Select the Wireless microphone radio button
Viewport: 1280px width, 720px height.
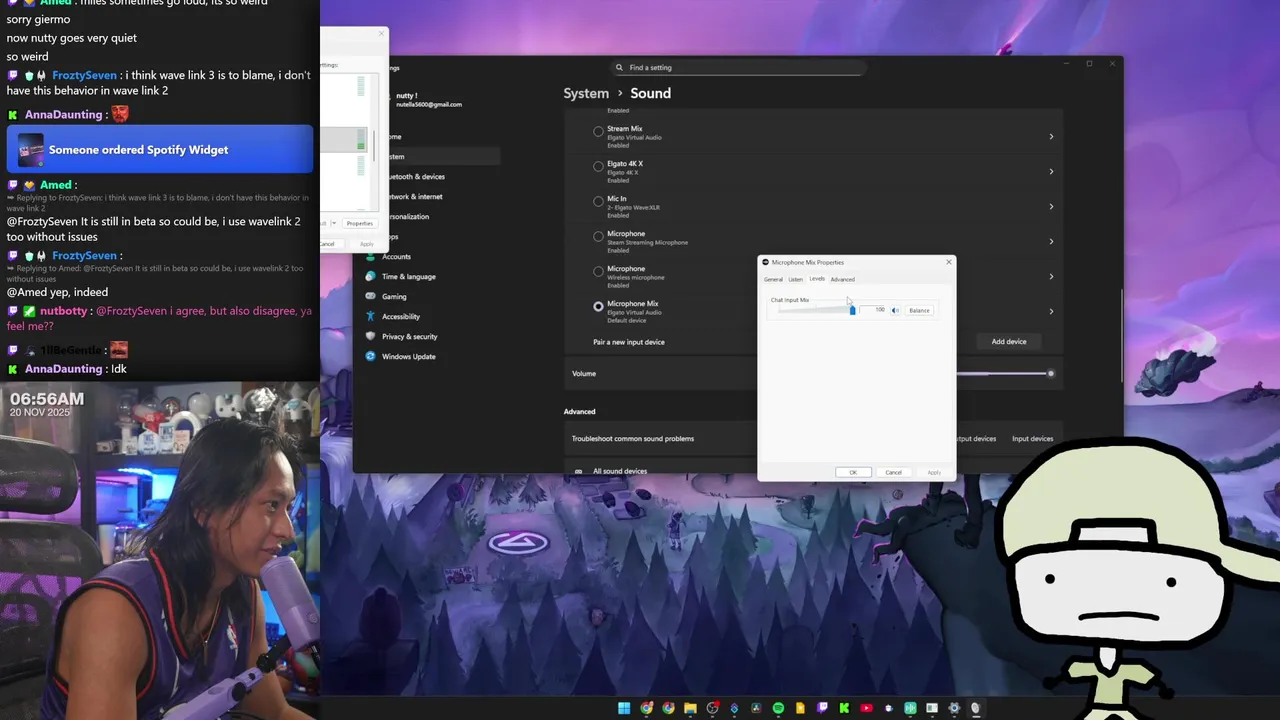pos(598,271)
